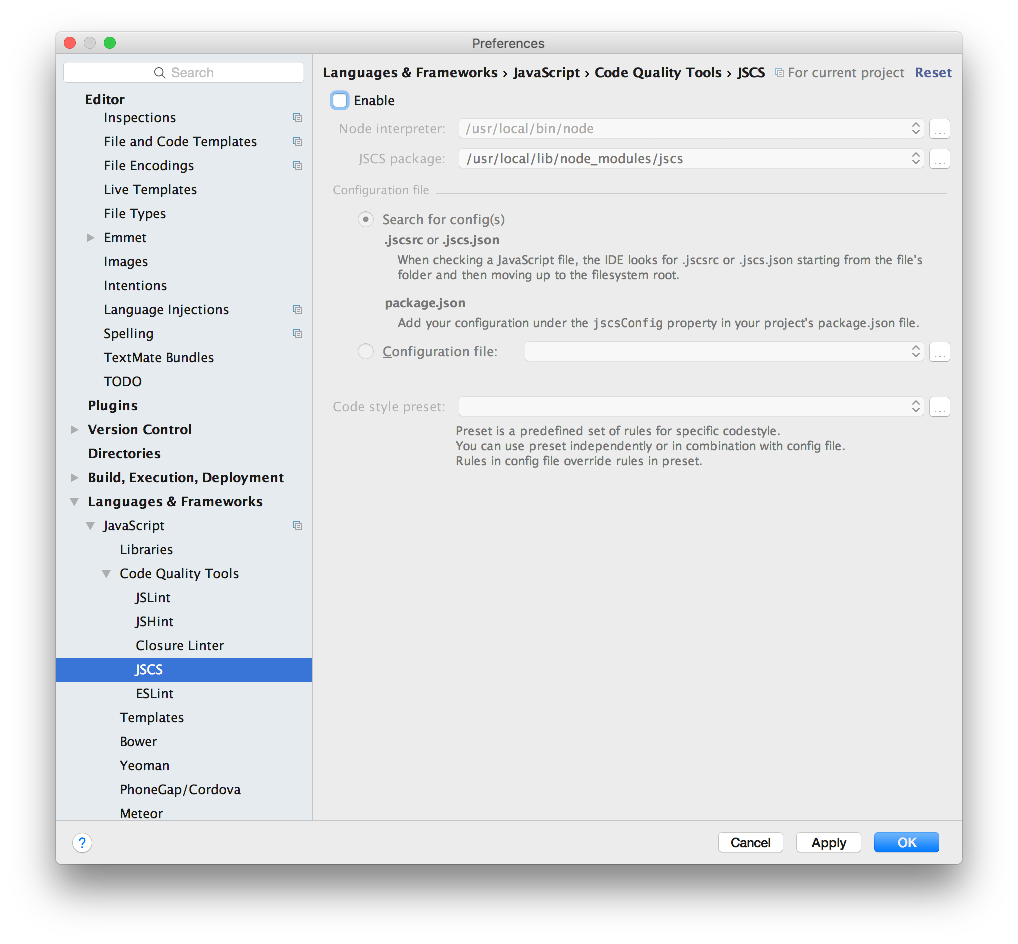Click the project-scope icon beside Language Injections
Image resolution: width=1018 pixels, height=944 pixels.
tap(297, 310)
